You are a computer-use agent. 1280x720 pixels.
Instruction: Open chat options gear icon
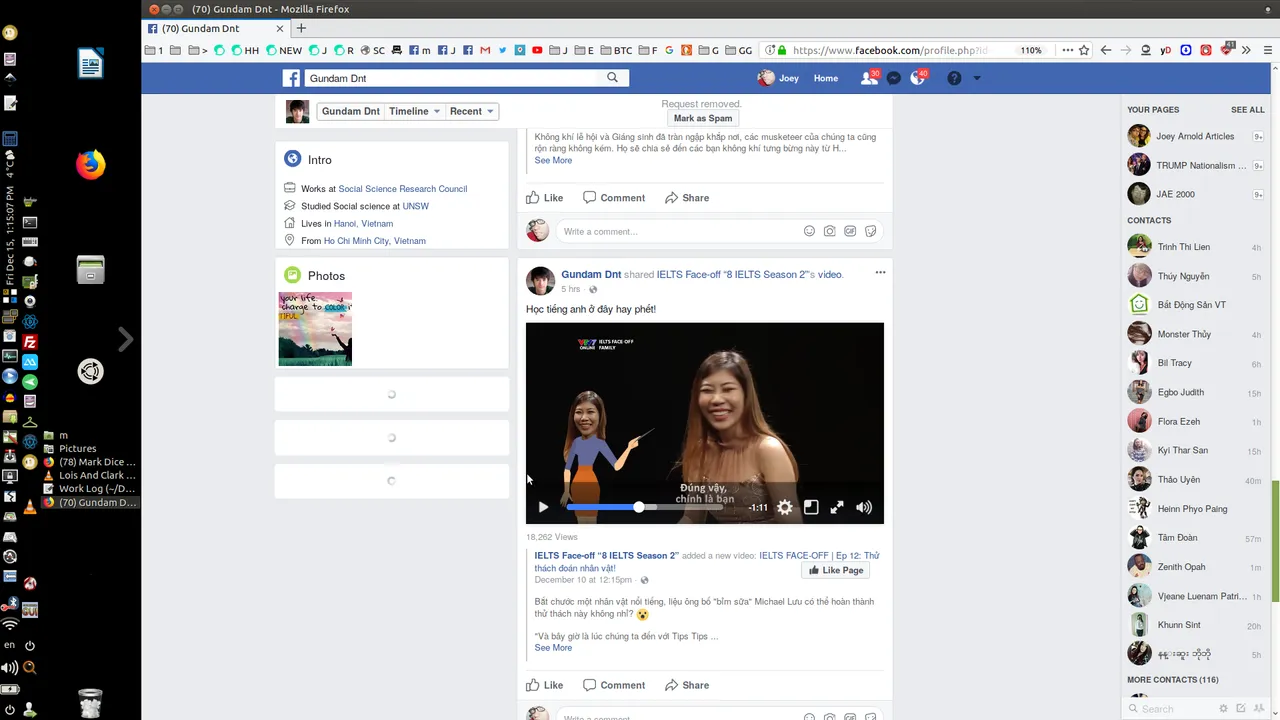(x=1223, y=709)
